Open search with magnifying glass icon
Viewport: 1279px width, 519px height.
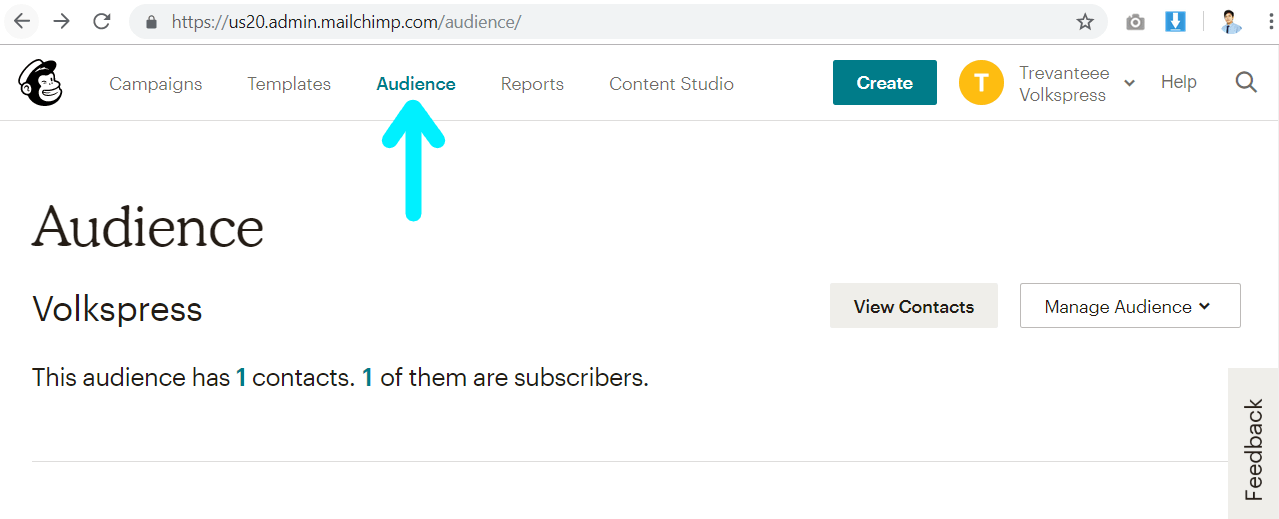(x=1246, y=82)
